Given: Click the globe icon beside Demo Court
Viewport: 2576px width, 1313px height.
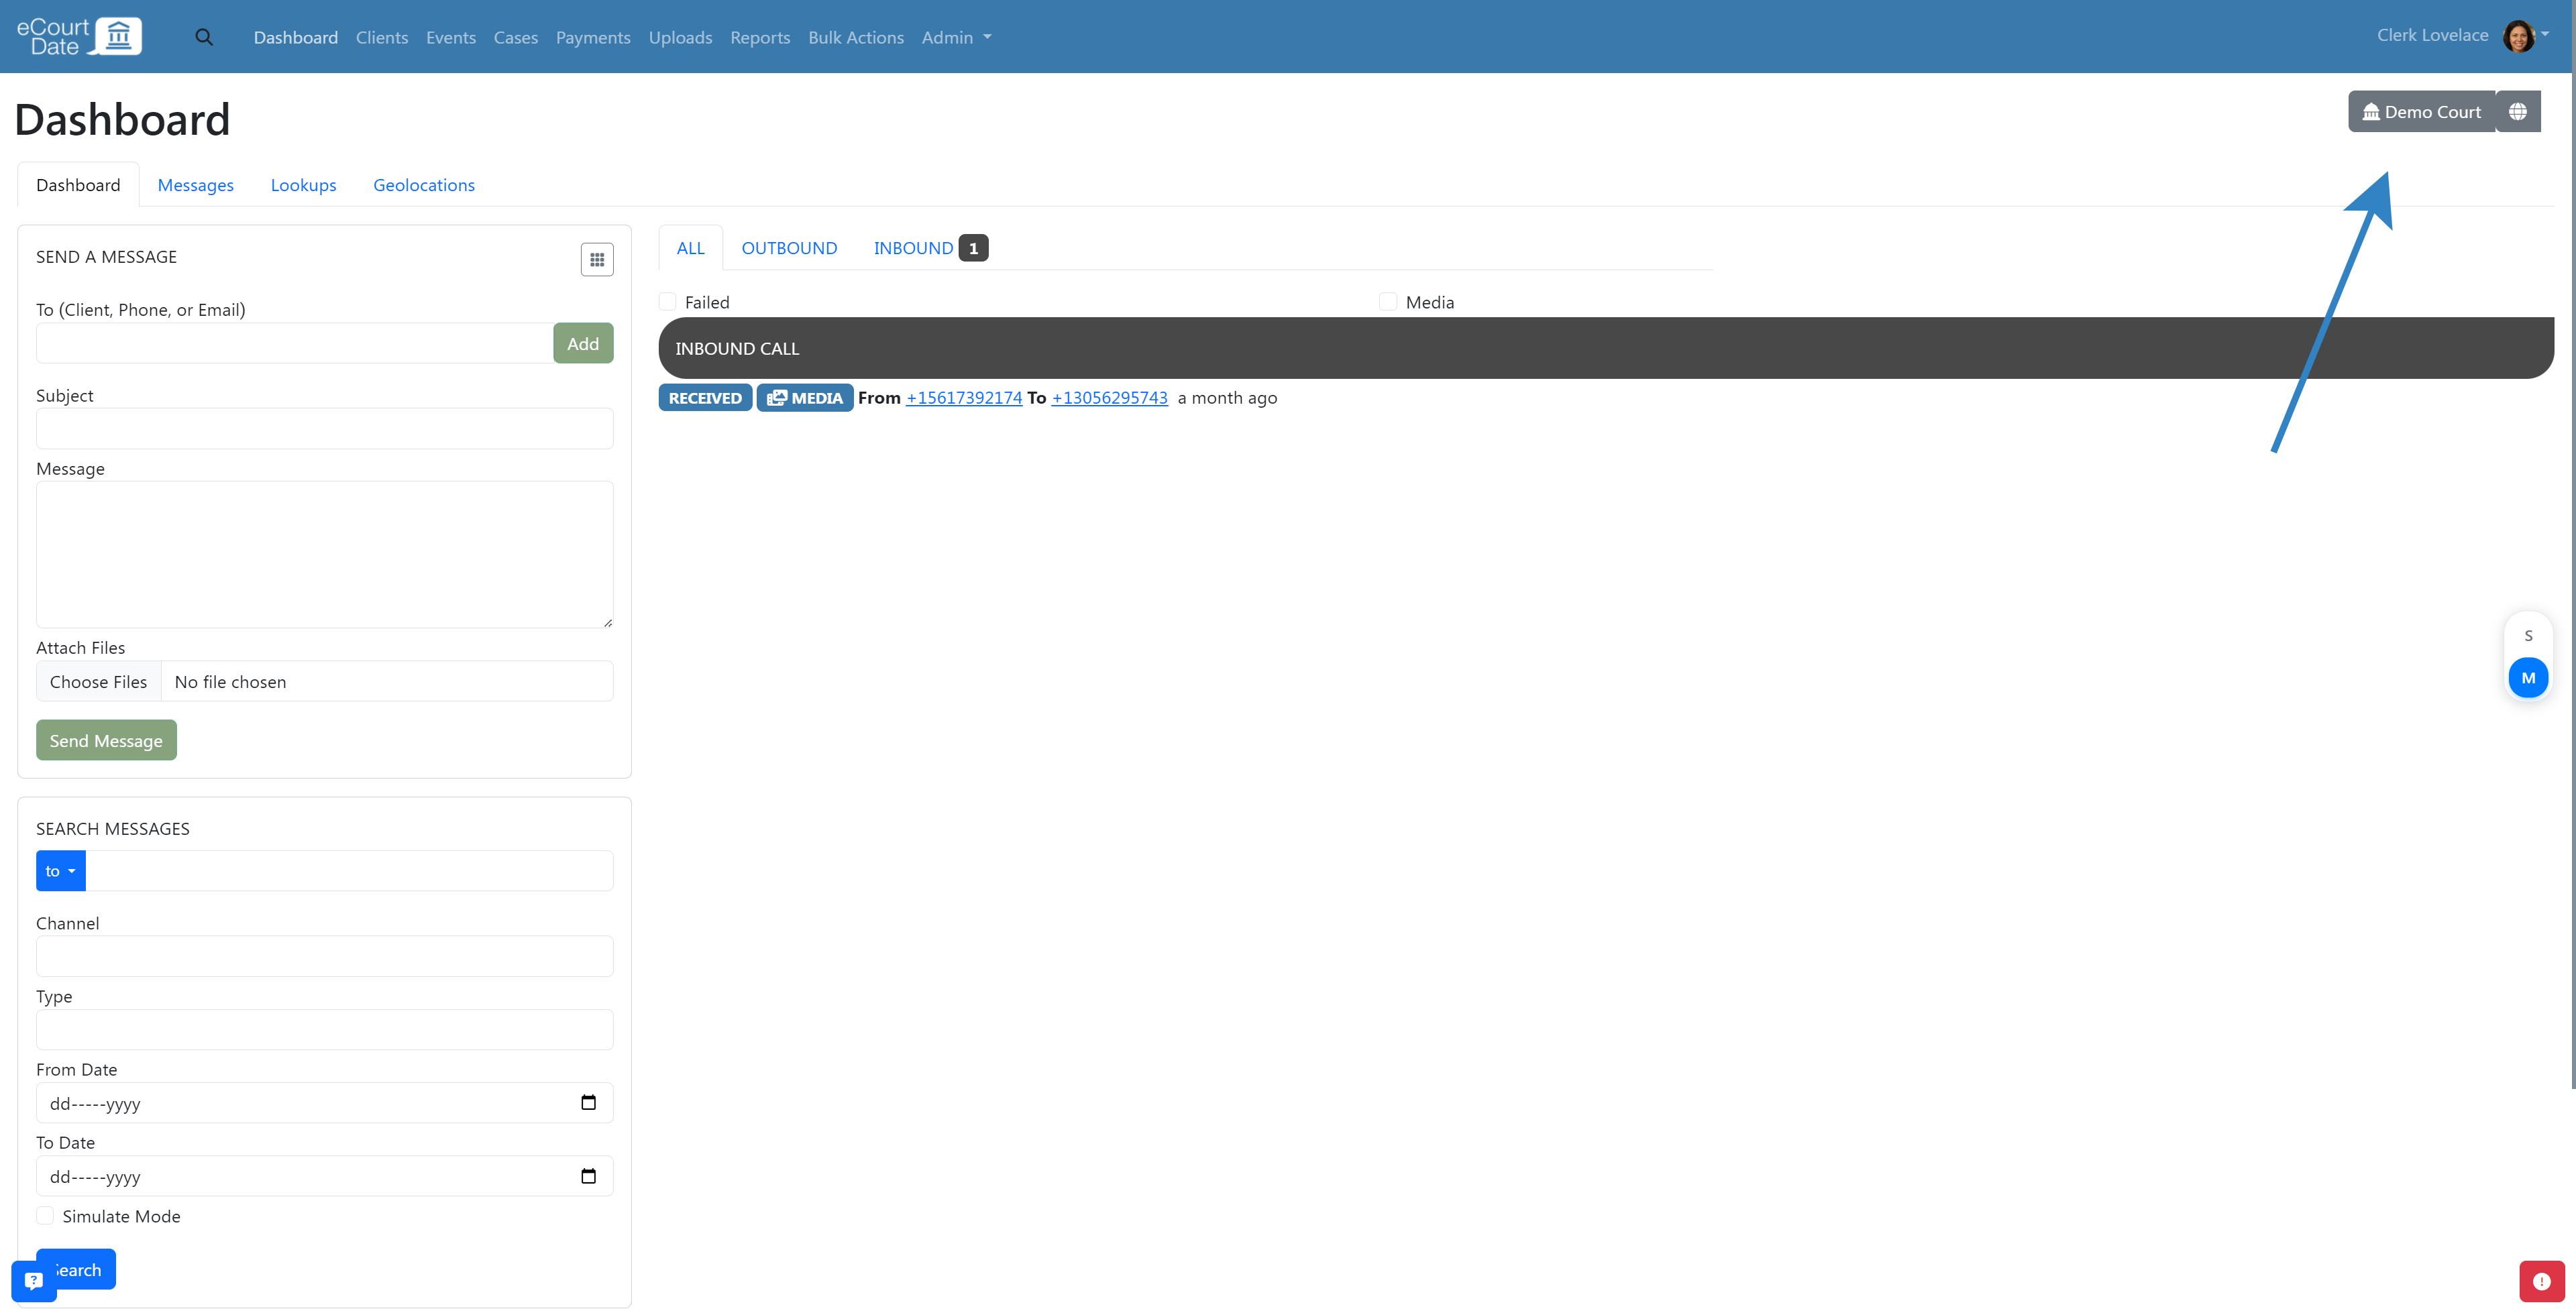Looking at the screenshot, I should pyautogui.click(x=2518, y=111).
